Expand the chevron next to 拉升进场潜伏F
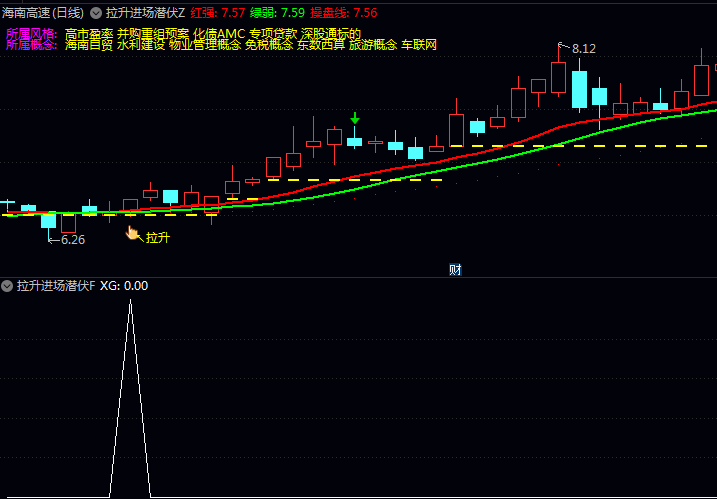Image resolution: width=717 pixels, height=499 pixels. 7,286
